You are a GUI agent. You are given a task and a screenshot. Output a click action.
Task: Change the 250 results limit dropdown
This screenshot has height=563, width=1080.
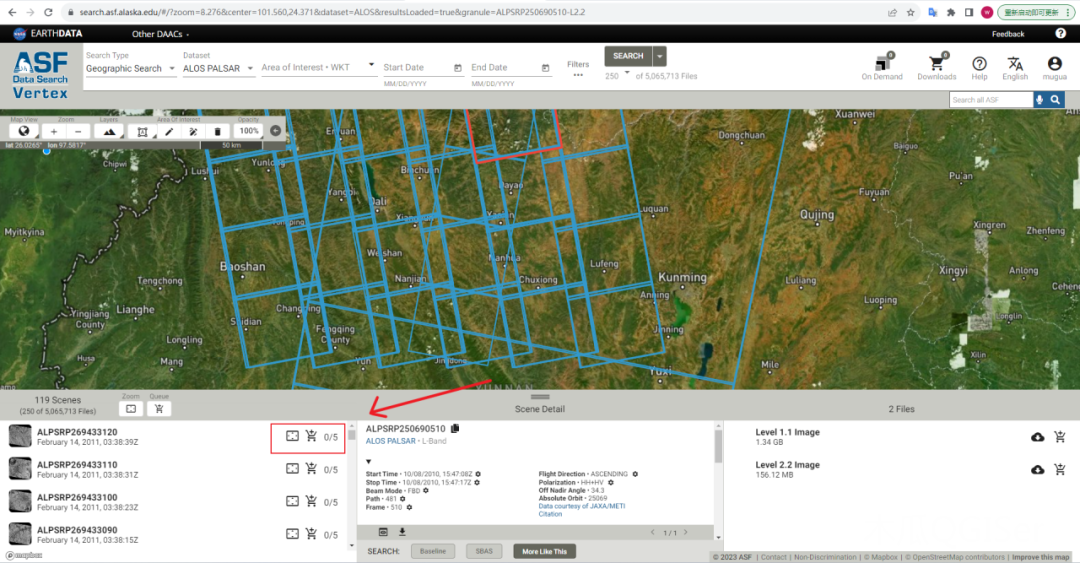[x=617, y=76]
